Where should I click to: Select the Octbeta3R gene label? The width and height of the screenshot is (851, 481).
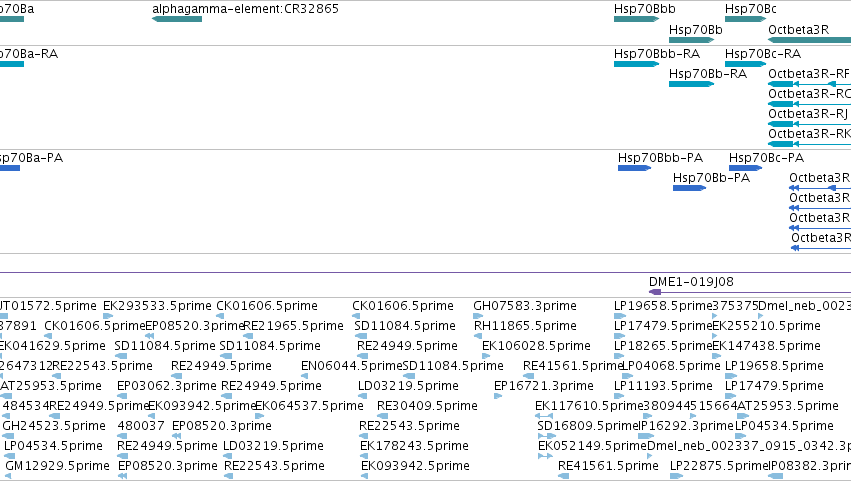798,30
